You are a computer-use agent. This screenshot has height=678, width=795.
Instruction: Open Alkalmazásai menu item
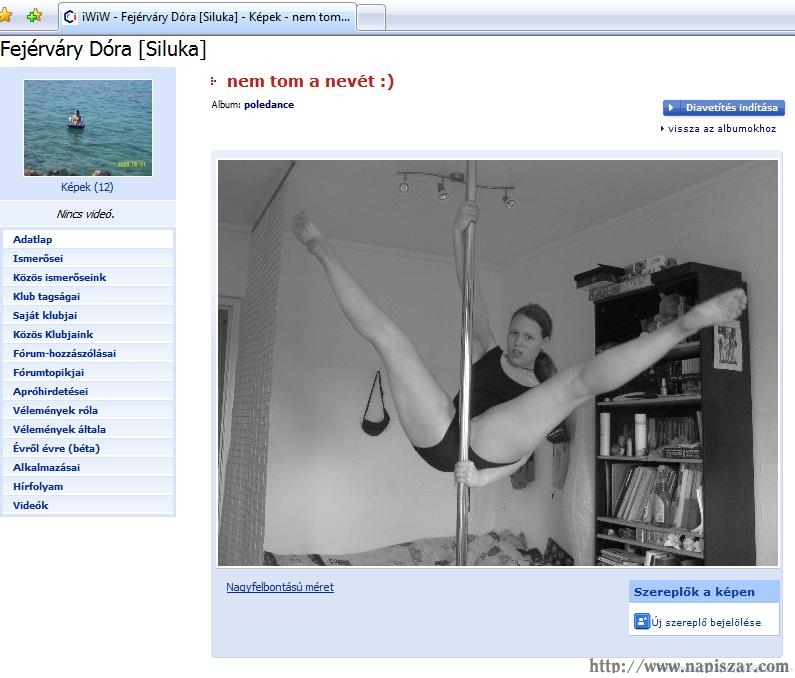click(x=88, y=468)
